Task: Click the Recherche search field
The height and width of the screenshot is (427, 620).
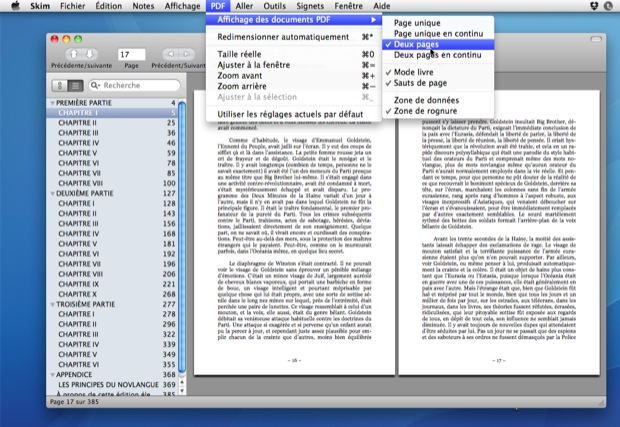Action: point(134,85)
